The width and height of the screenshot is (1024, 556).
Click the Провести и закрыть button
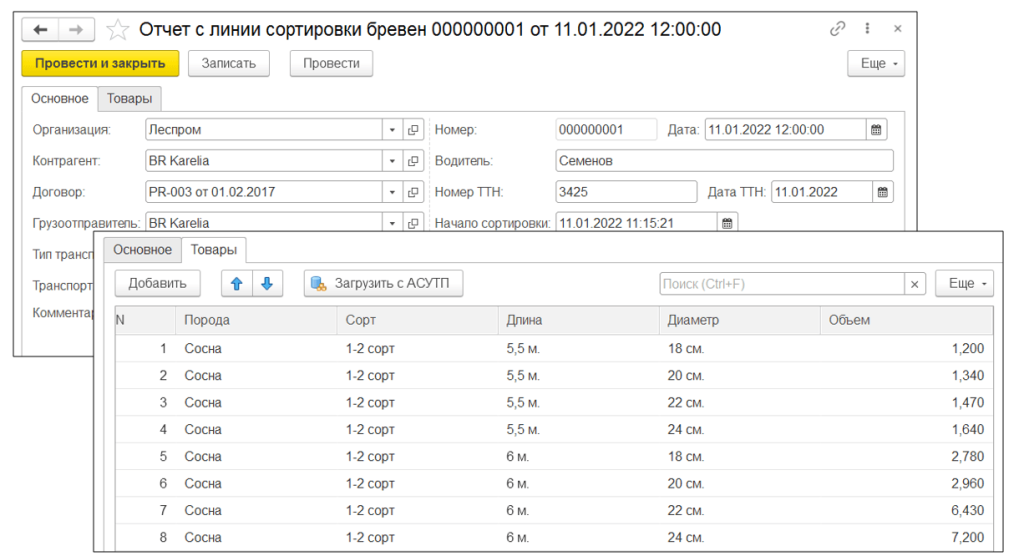tap(100, 63)
